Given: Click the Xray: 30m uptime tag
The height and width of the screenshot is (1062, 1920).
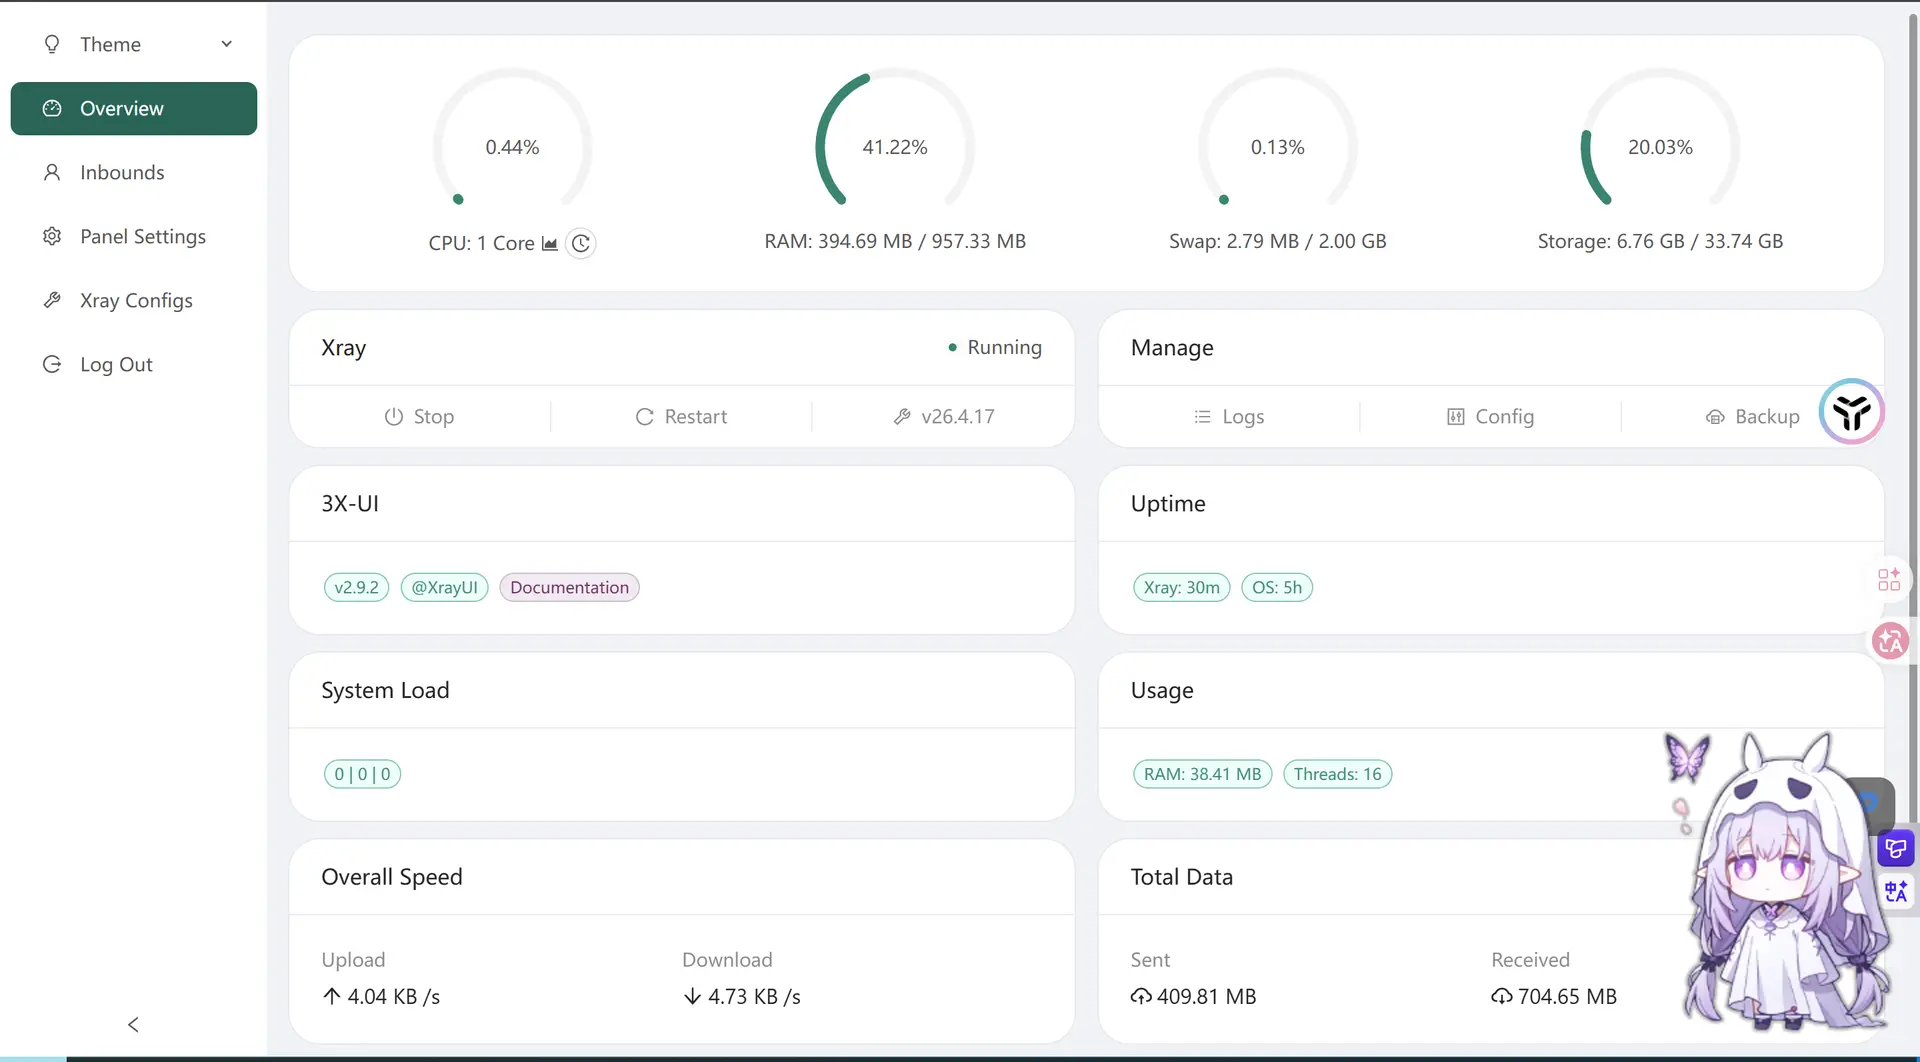Looking at the screenshot, I should pos(1182,587).
